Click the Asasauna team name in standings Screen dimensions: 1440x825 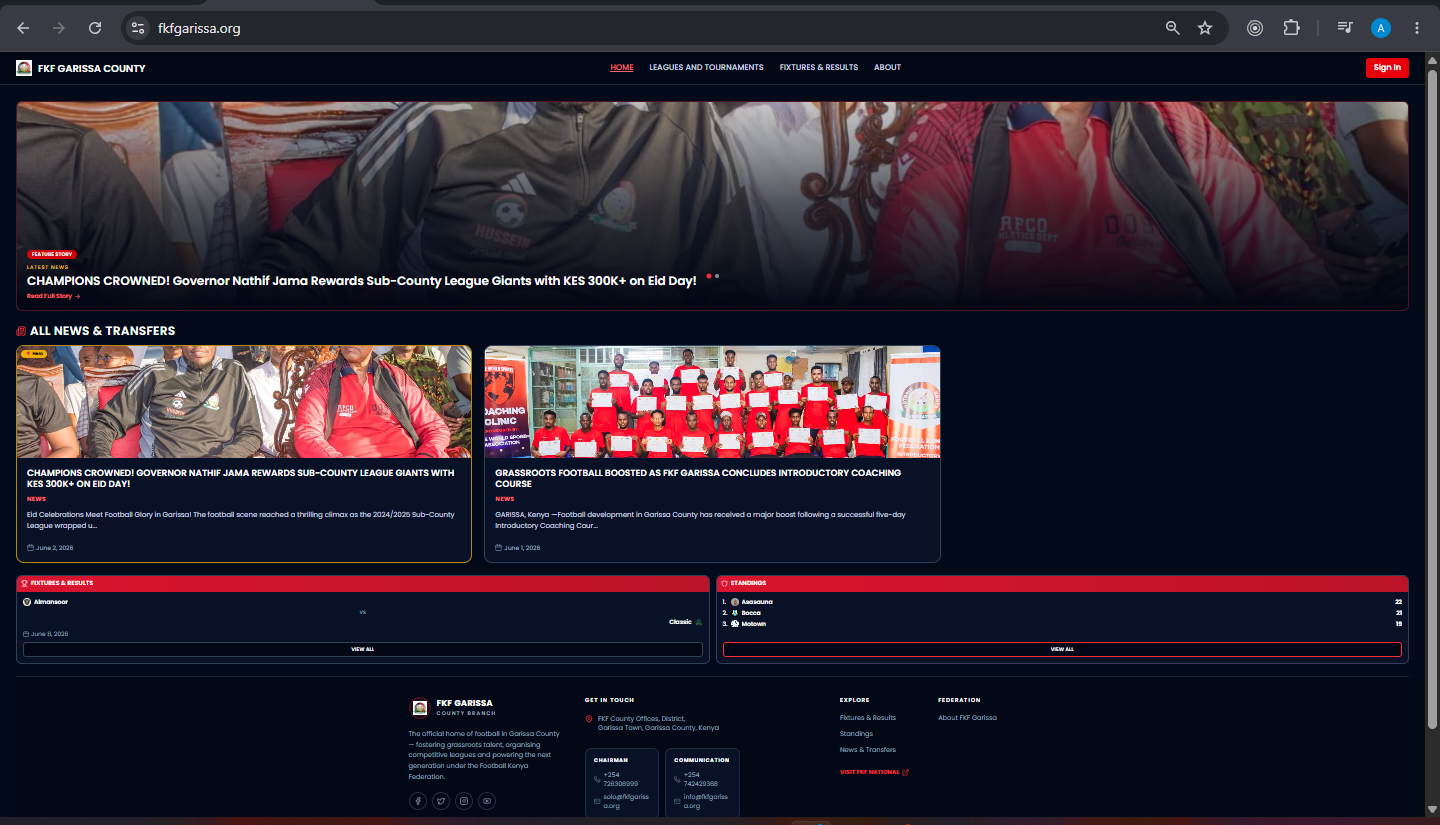(x=757, y=602)
